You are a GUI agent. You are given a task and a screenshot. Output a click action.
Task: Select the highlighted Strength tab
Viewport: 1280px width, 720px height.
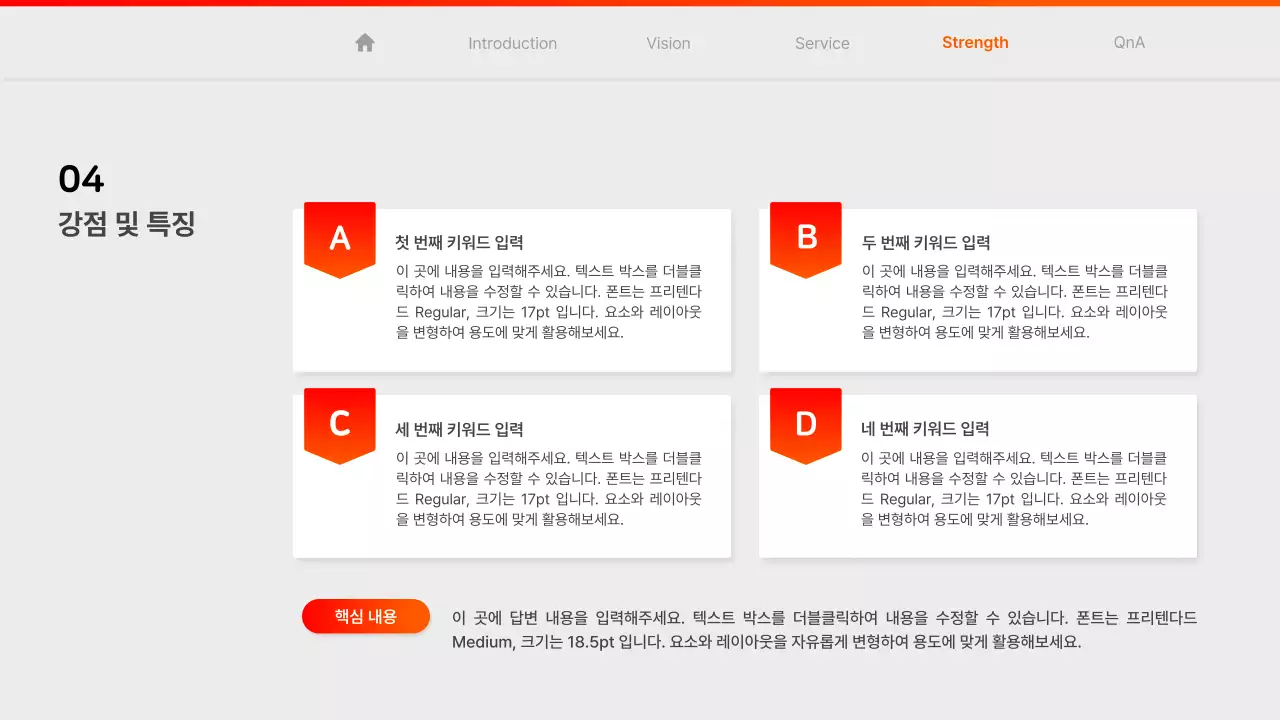tap(975, 42)
